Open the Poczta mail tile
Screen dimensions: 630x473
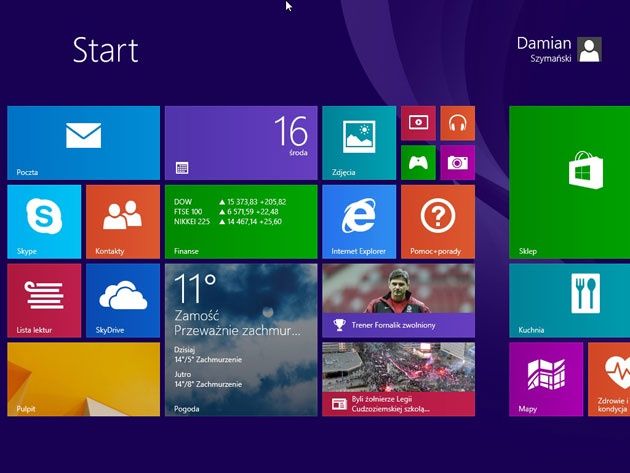[84, 143]
